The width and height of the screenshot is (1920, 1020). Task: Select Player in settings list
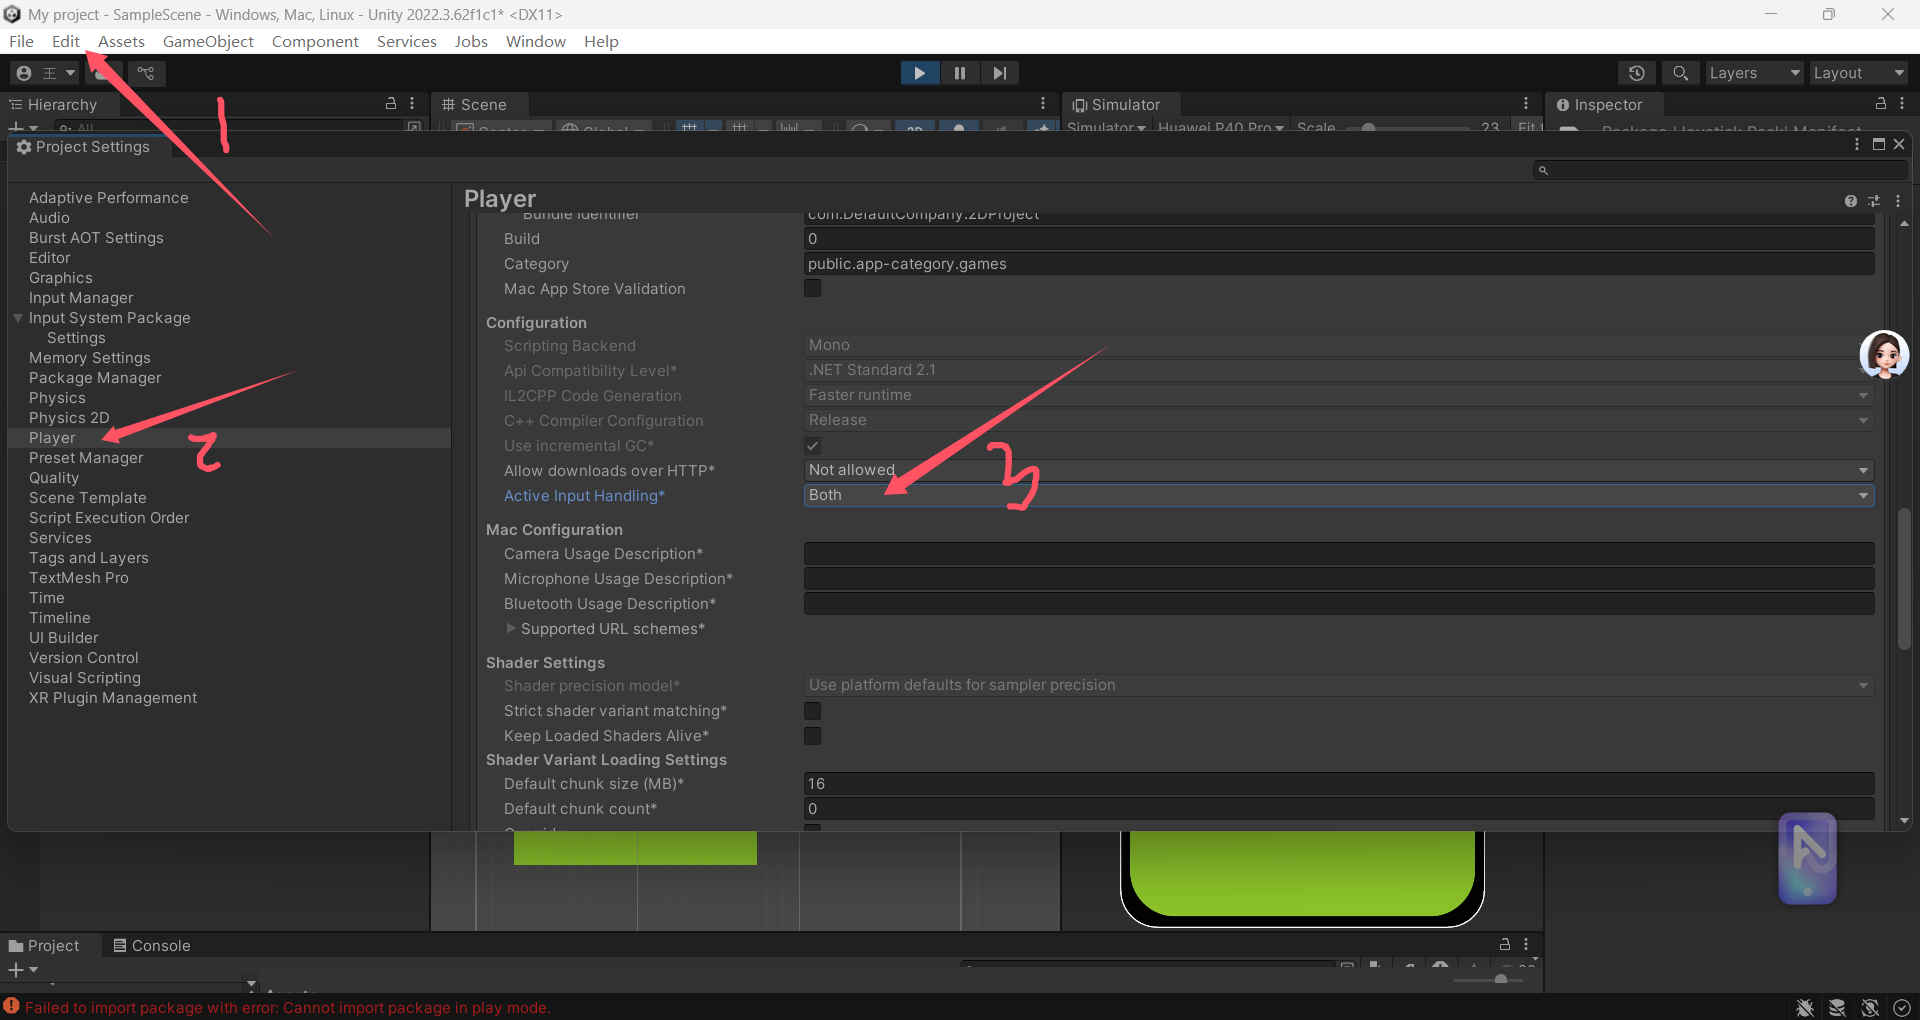(229, 438)
